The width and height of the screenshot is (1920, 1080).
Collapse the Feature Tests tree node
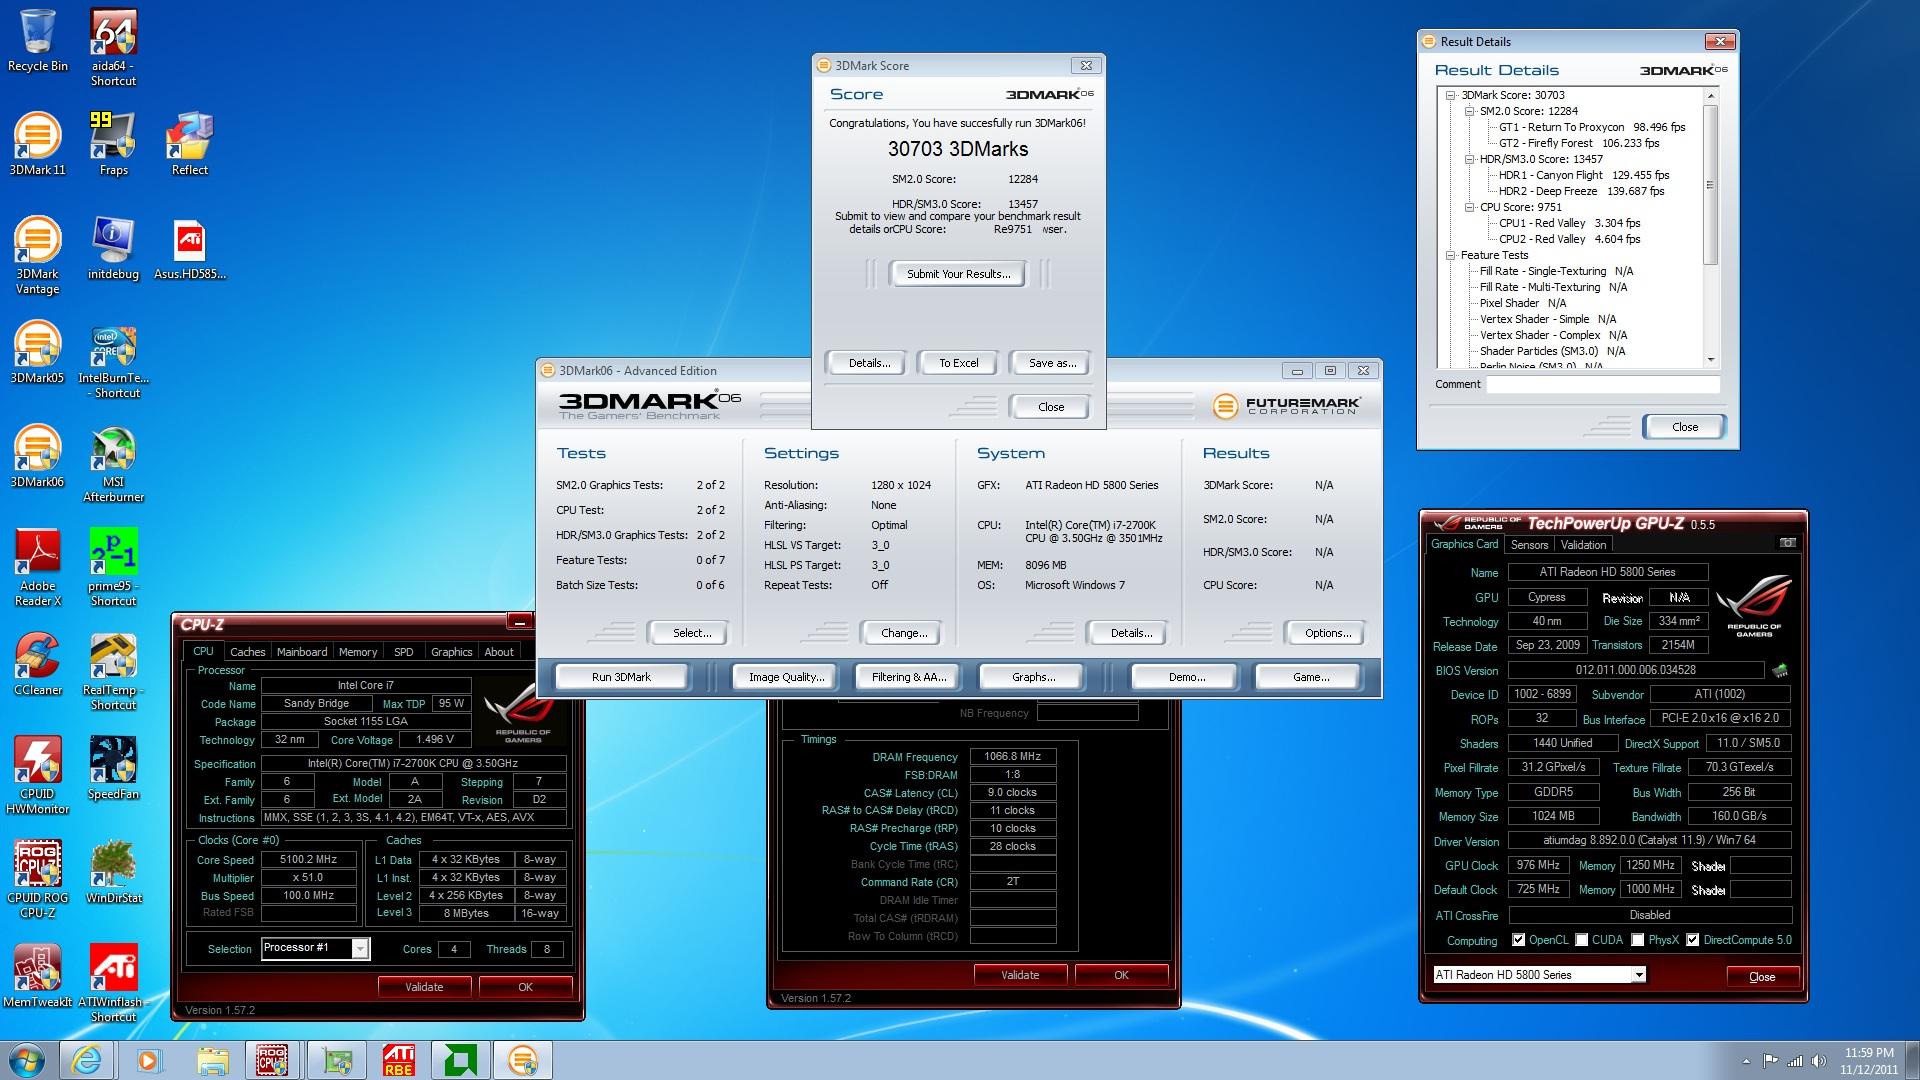coord(1450,256)
